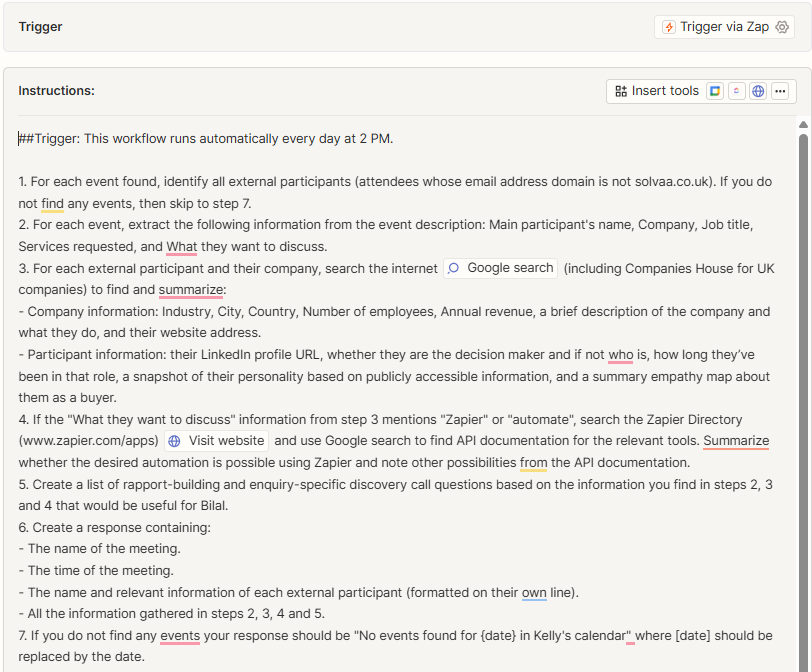Insert the Google Calendar tool icon
812x672 pixels.
pyautogui.click(x=715, y=91)
